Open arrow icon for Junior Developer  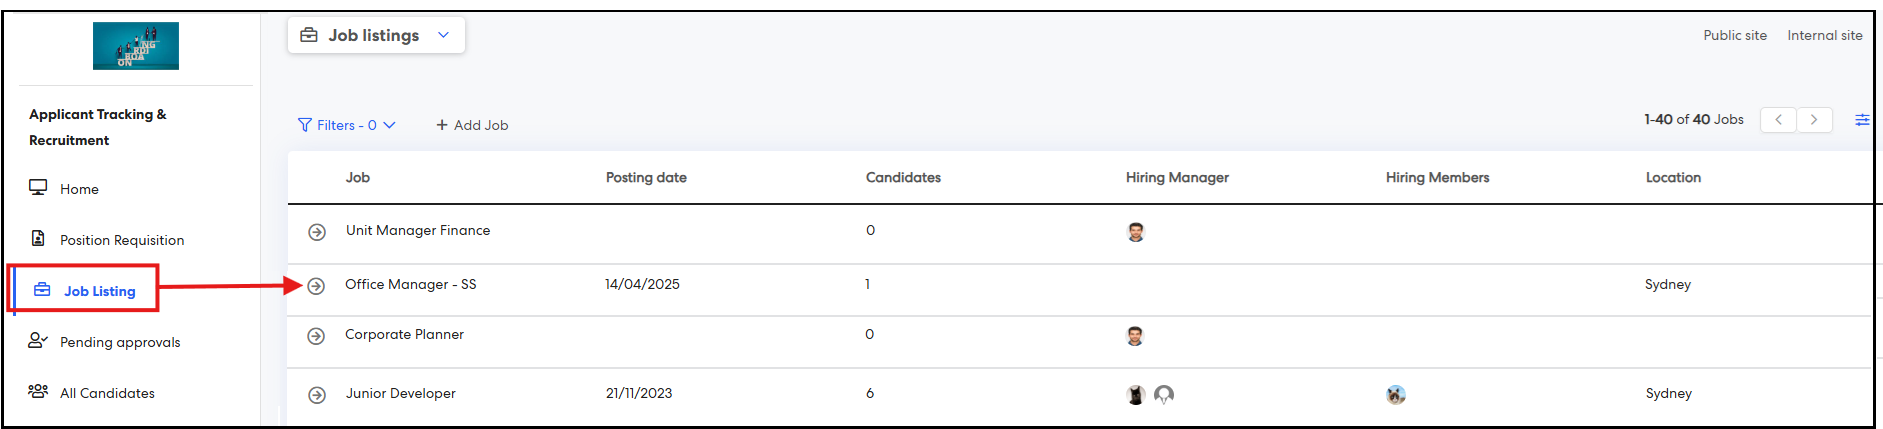[x=317, y=395]
